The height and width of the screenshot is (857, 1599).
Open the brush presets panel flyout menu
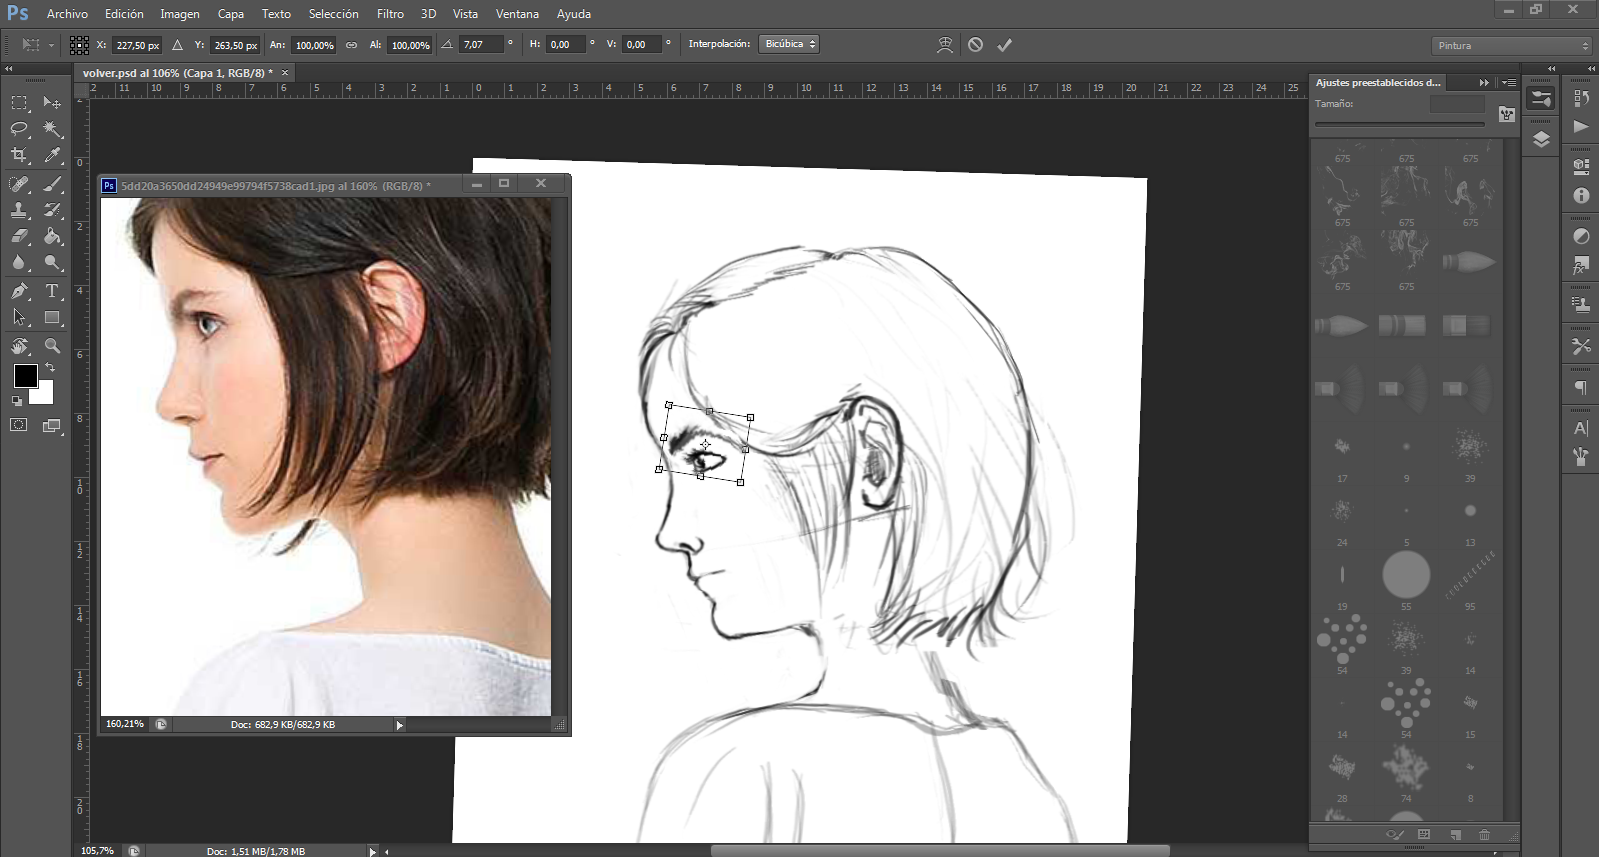tap(1509, 83)
